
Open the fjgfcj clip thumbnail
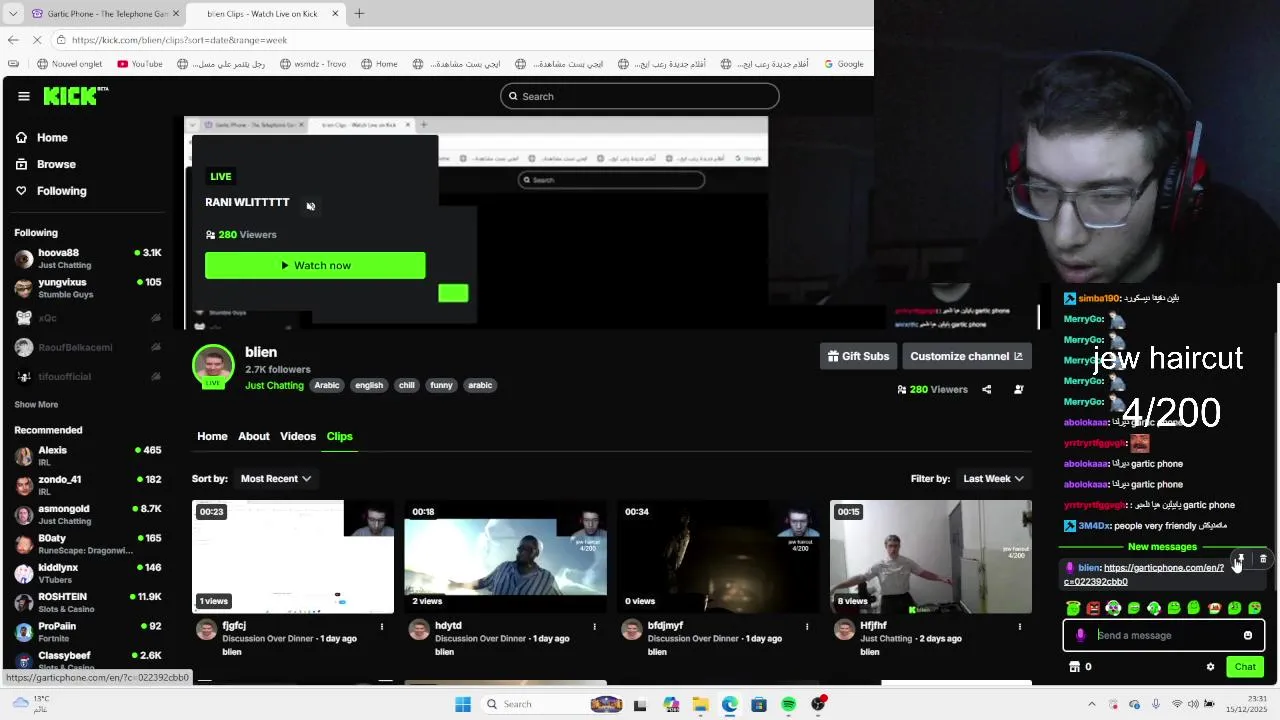click(x=293, y=557)
